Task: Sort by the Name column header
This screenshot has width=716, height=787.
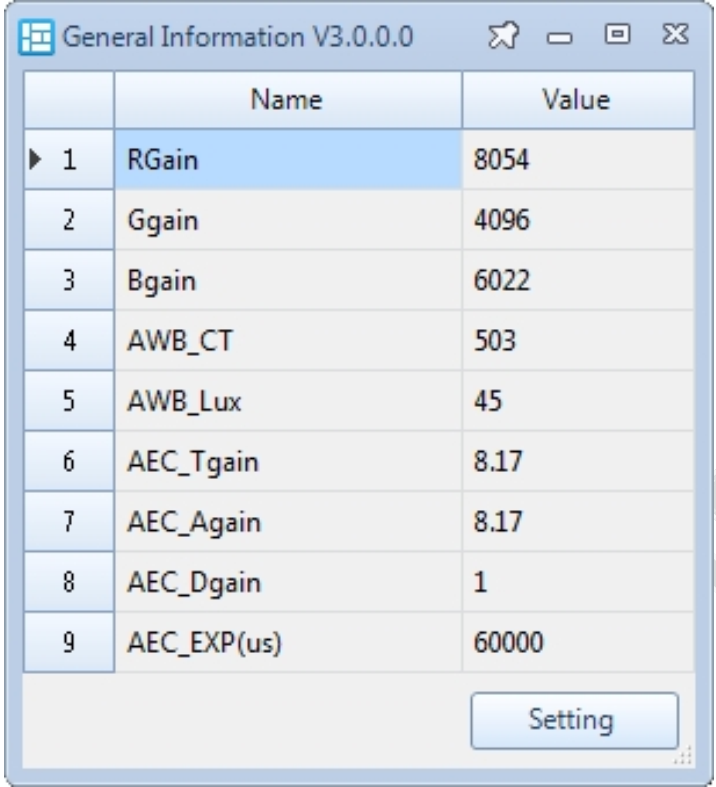Action: pos(288,100)
